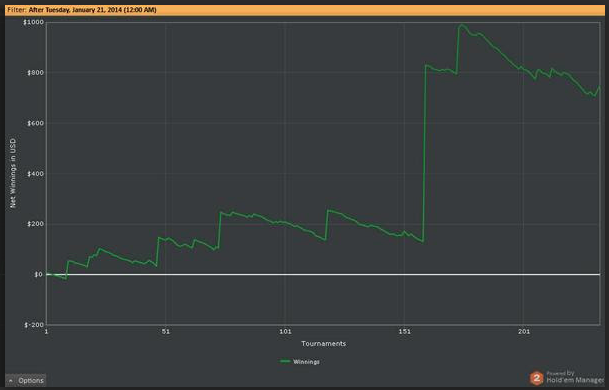Viewport: 609px width, 390px height.
Task: Click the $200 y-axis label
Action: click(35, 224)
